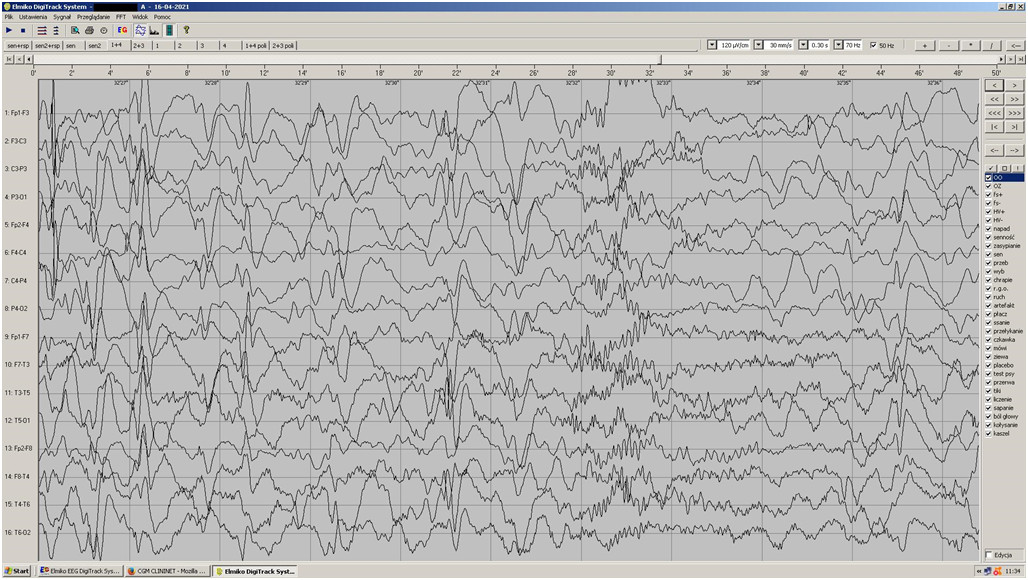Uncheck the 'napad' event checkbox
1028x580 pixels.
coord(988,228)
